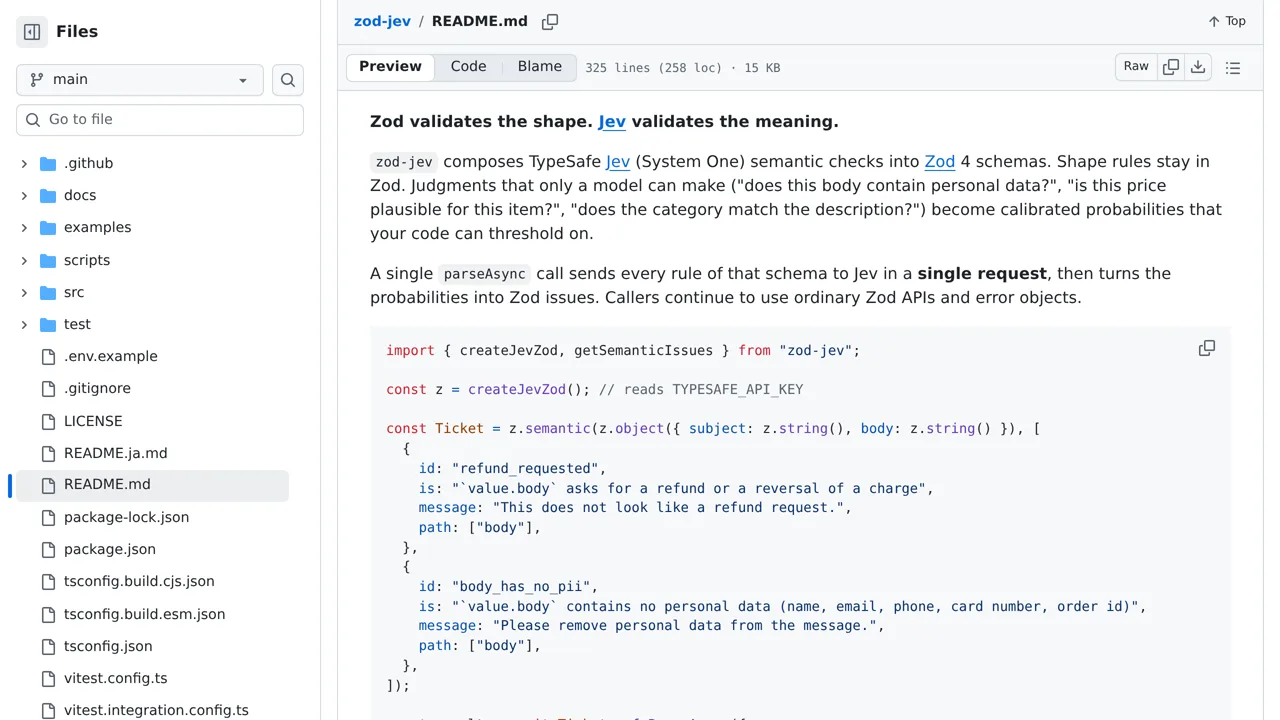Click the tsconfig.json file icon
The image size is (1280, 720).
tap(48, 646)
